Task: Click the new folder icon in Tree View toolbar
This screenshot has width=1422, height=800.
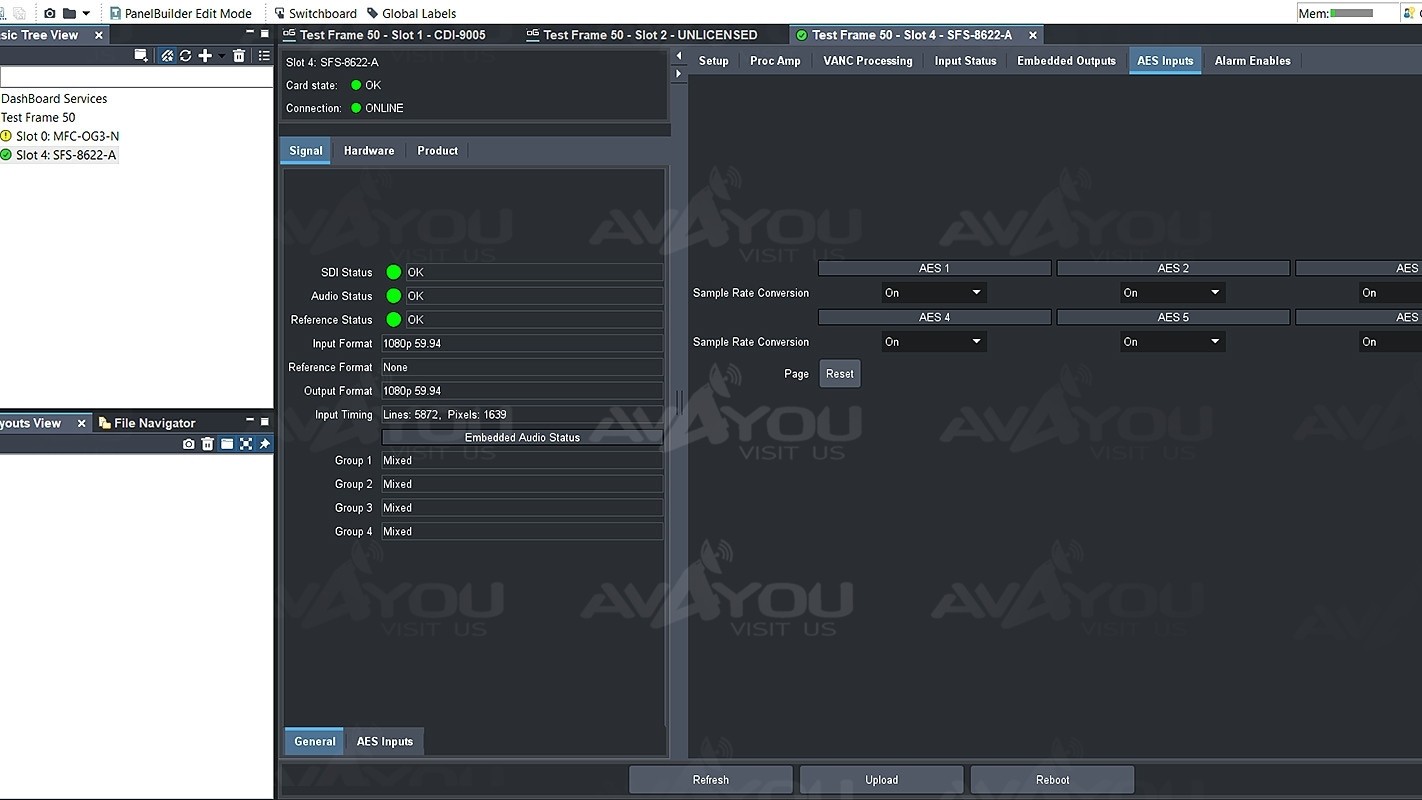Action: (x=141, y=56)
